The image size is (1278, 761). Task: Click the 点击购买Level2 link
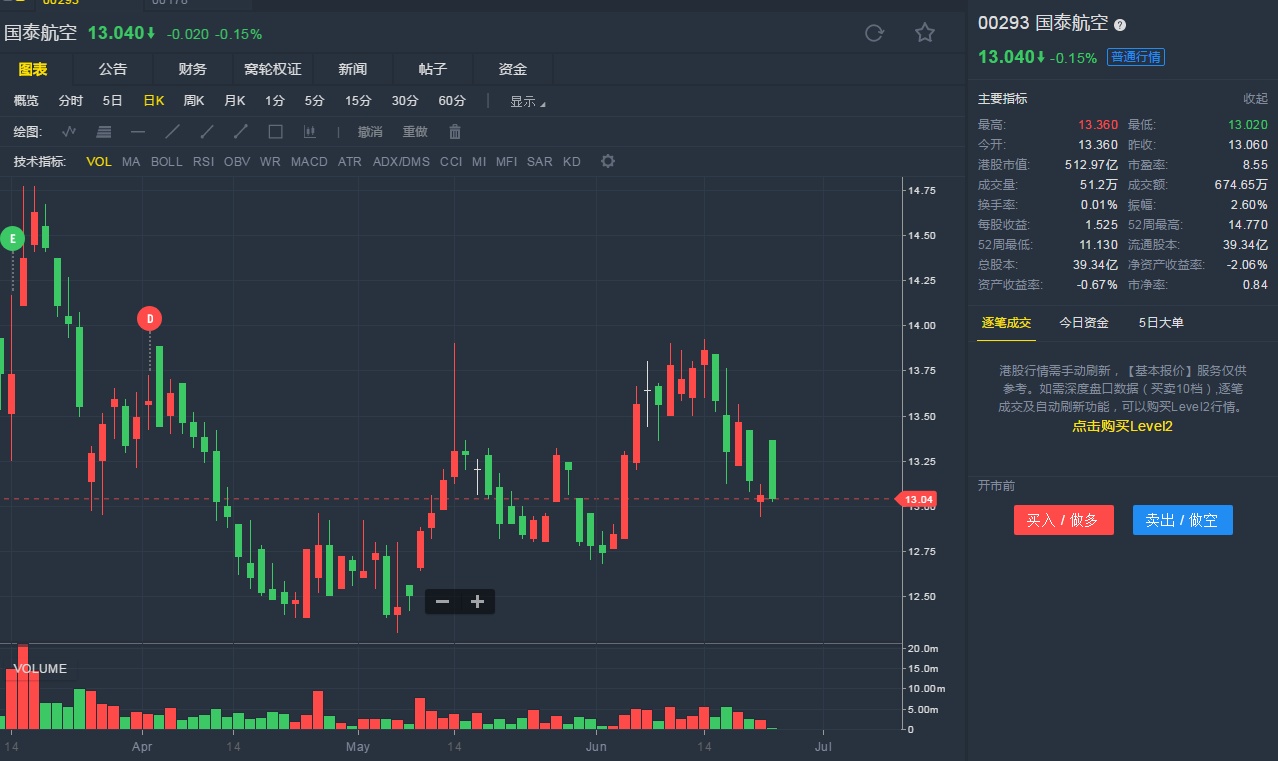[1122, 426]
